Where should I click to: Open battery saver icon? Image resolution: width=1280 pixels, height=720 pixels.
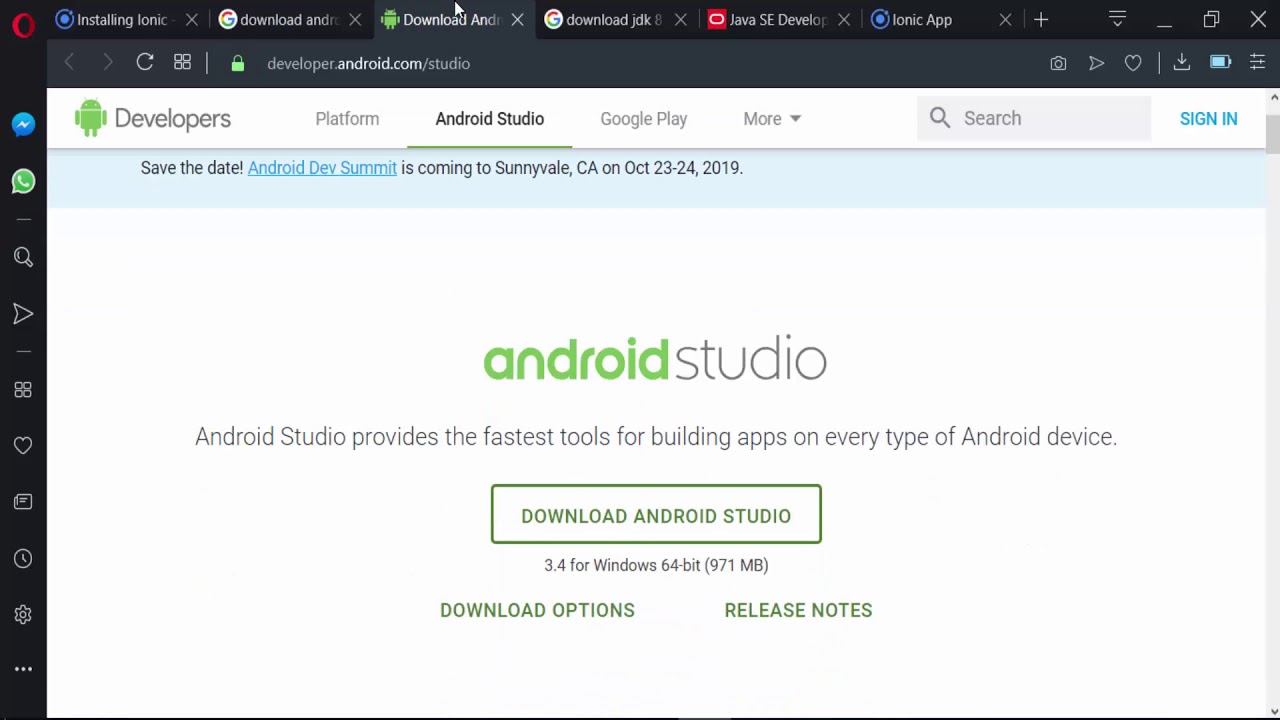(1220, 62)
